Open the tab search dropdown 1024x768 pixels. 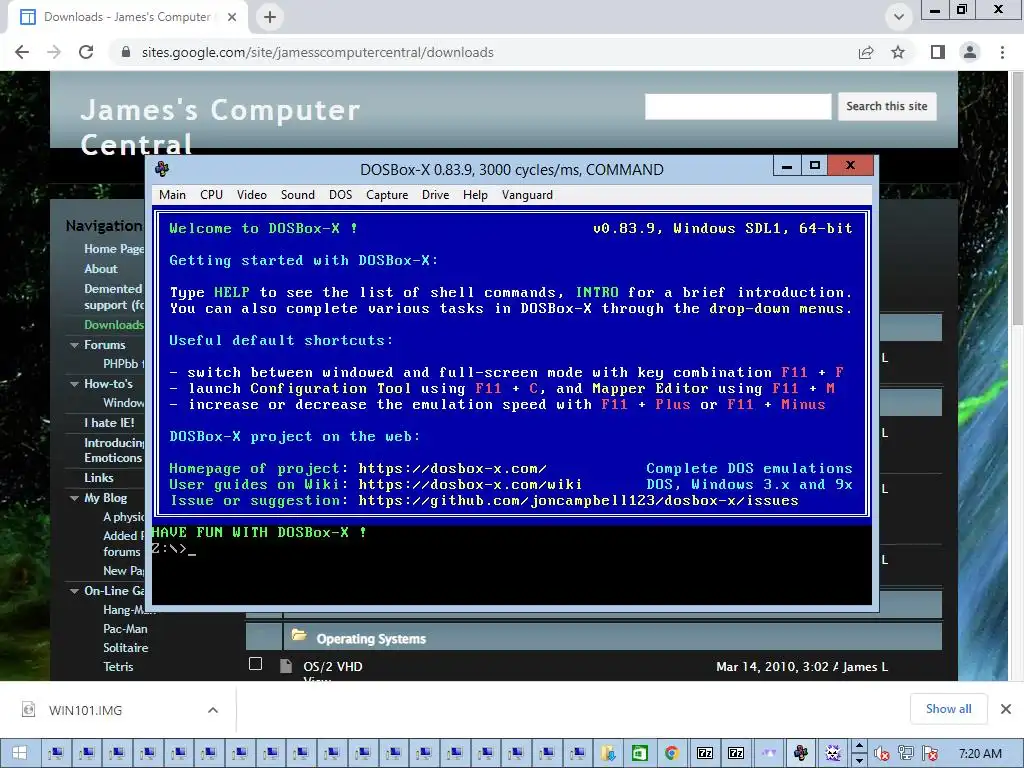(x=899, y=17)
